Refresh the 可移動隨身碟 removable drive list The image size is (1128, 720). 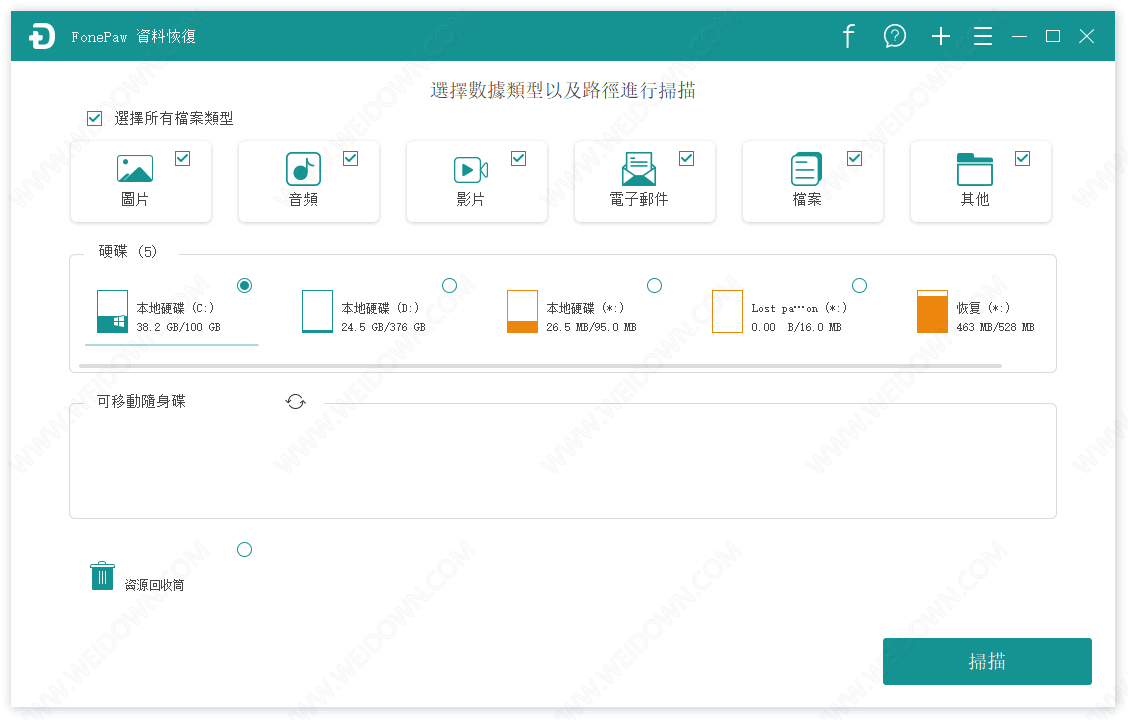tap(295, 401)
